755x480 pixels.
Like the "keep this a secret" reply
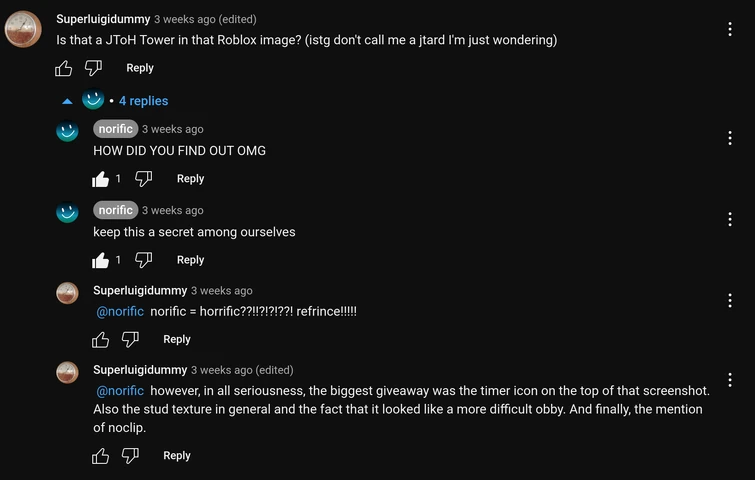click(x=100, y=260)
